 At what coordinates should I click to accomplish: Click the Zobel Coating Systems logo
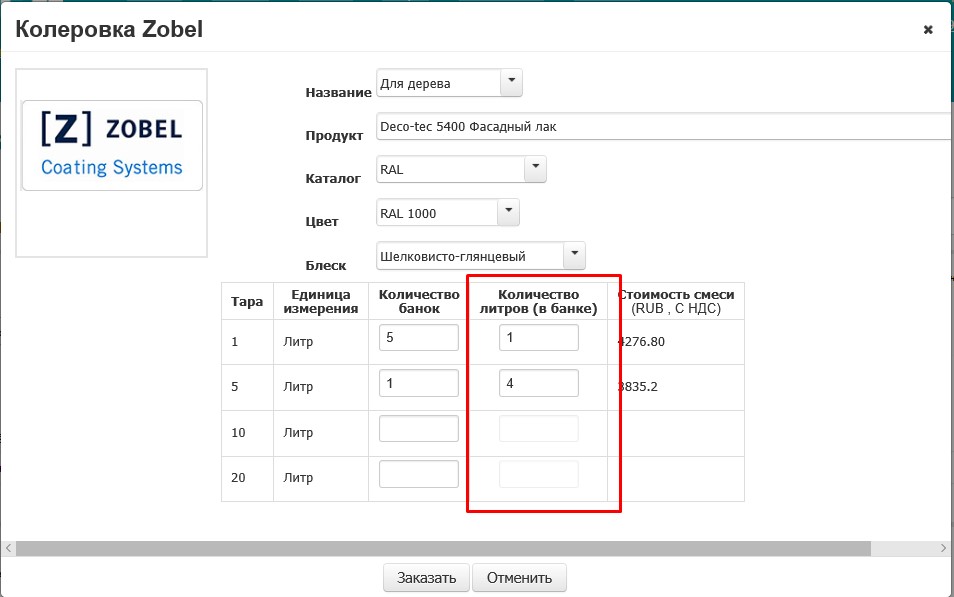tap(112, 146)
